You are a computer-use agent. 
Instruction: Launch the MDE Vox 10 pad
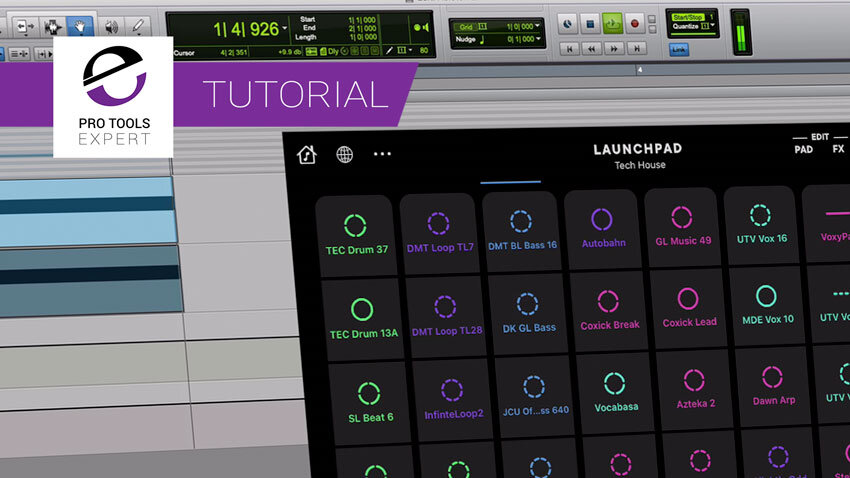coord(767,307)
